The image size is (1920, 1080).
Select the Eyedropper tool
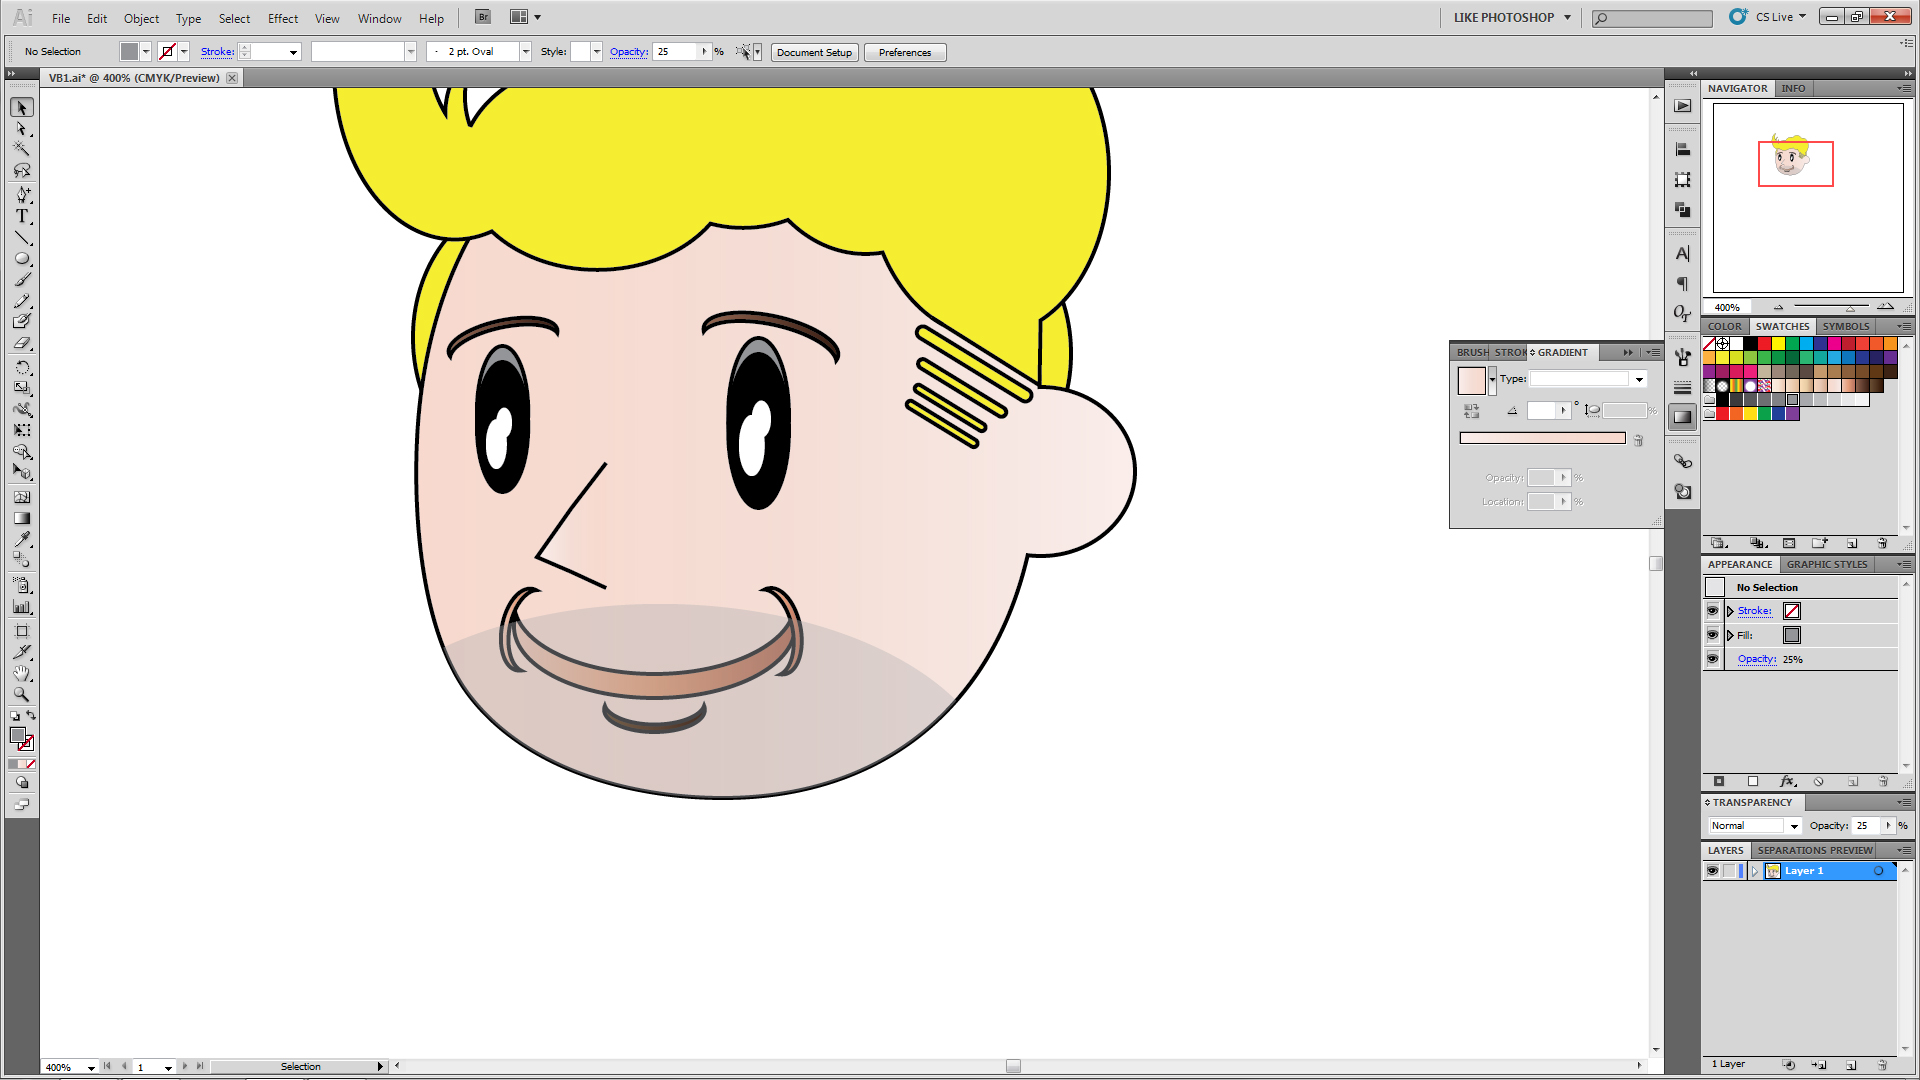22,539
